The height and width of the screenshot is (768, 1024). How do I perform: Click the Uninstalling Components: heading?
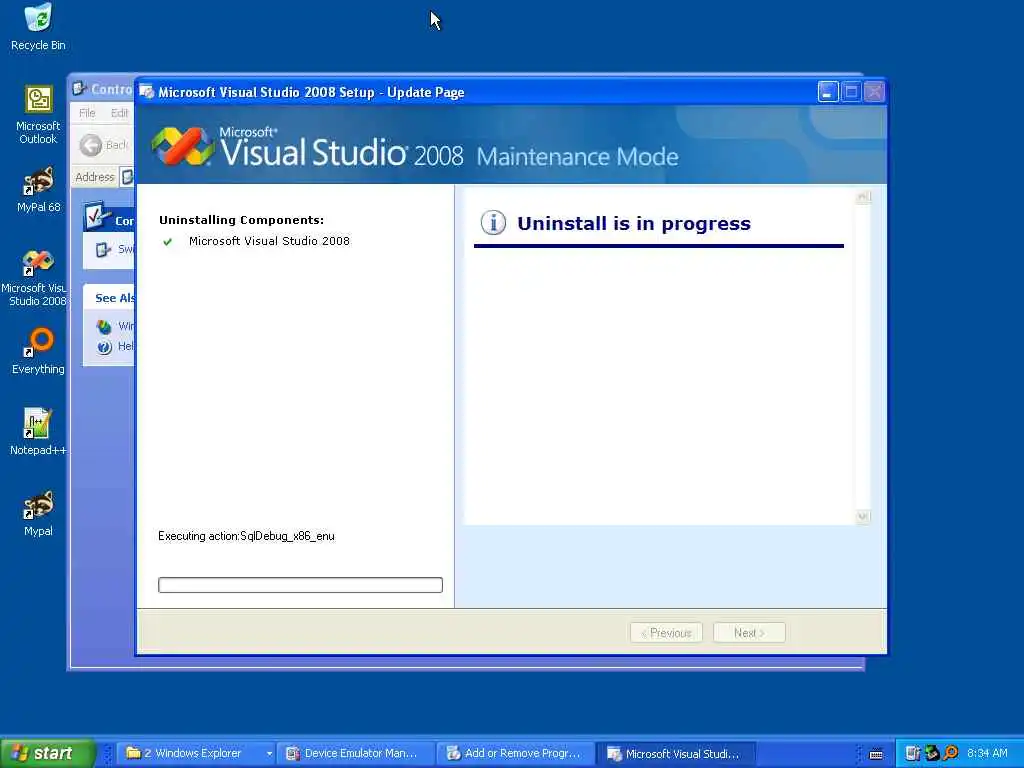[x=242, y=220]
